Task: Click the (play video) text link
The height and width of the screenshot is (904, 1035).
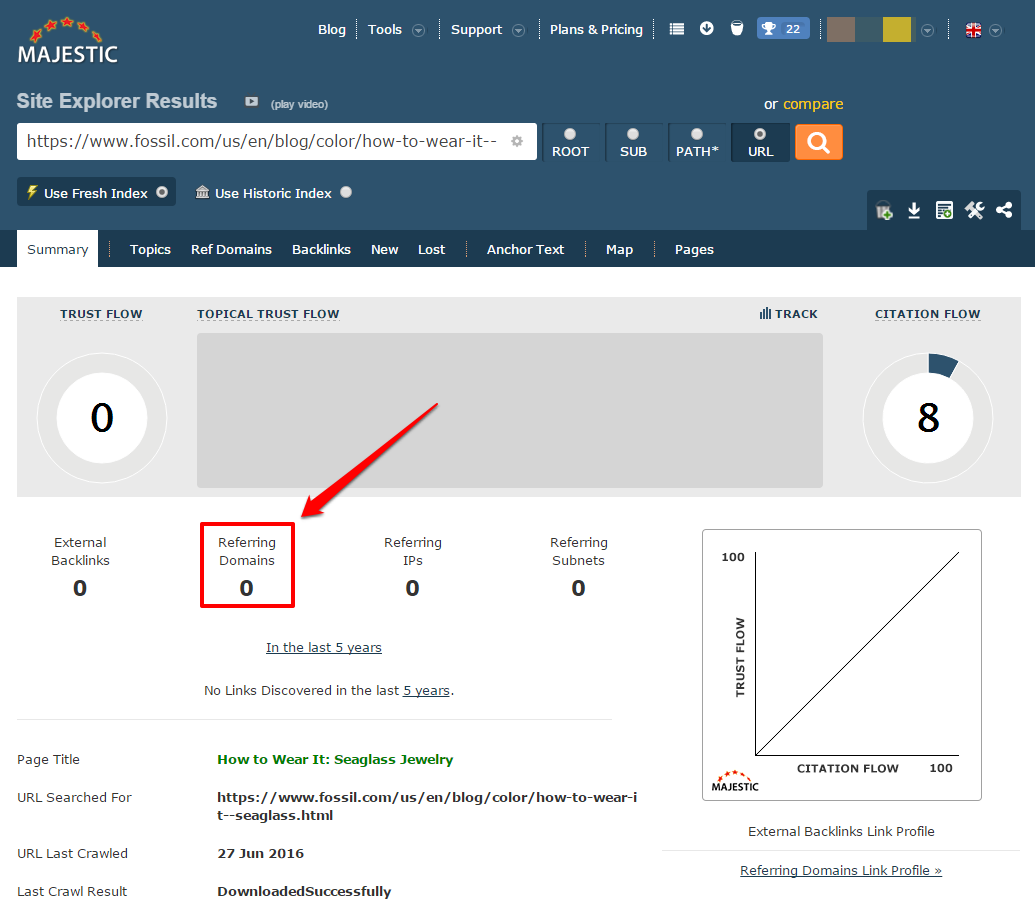Action: [299, 104]
